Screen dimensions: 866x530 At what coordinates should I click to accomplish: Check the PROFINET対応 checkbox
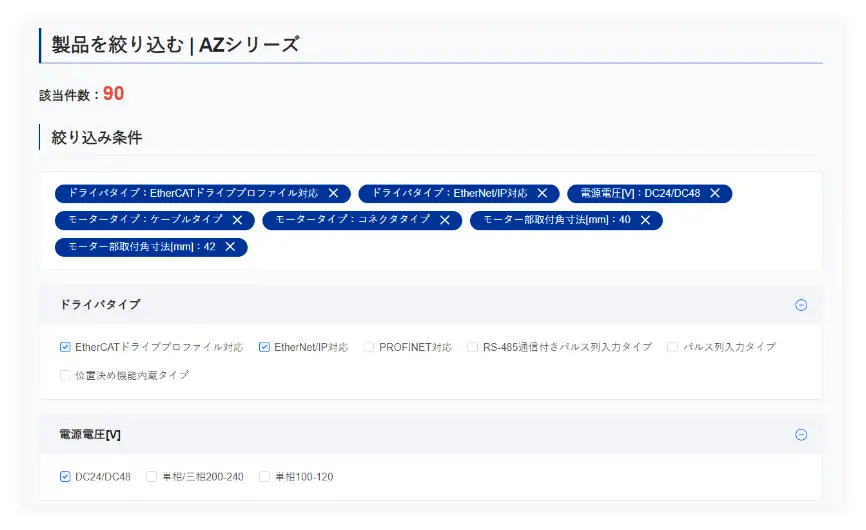pos(369,347)
